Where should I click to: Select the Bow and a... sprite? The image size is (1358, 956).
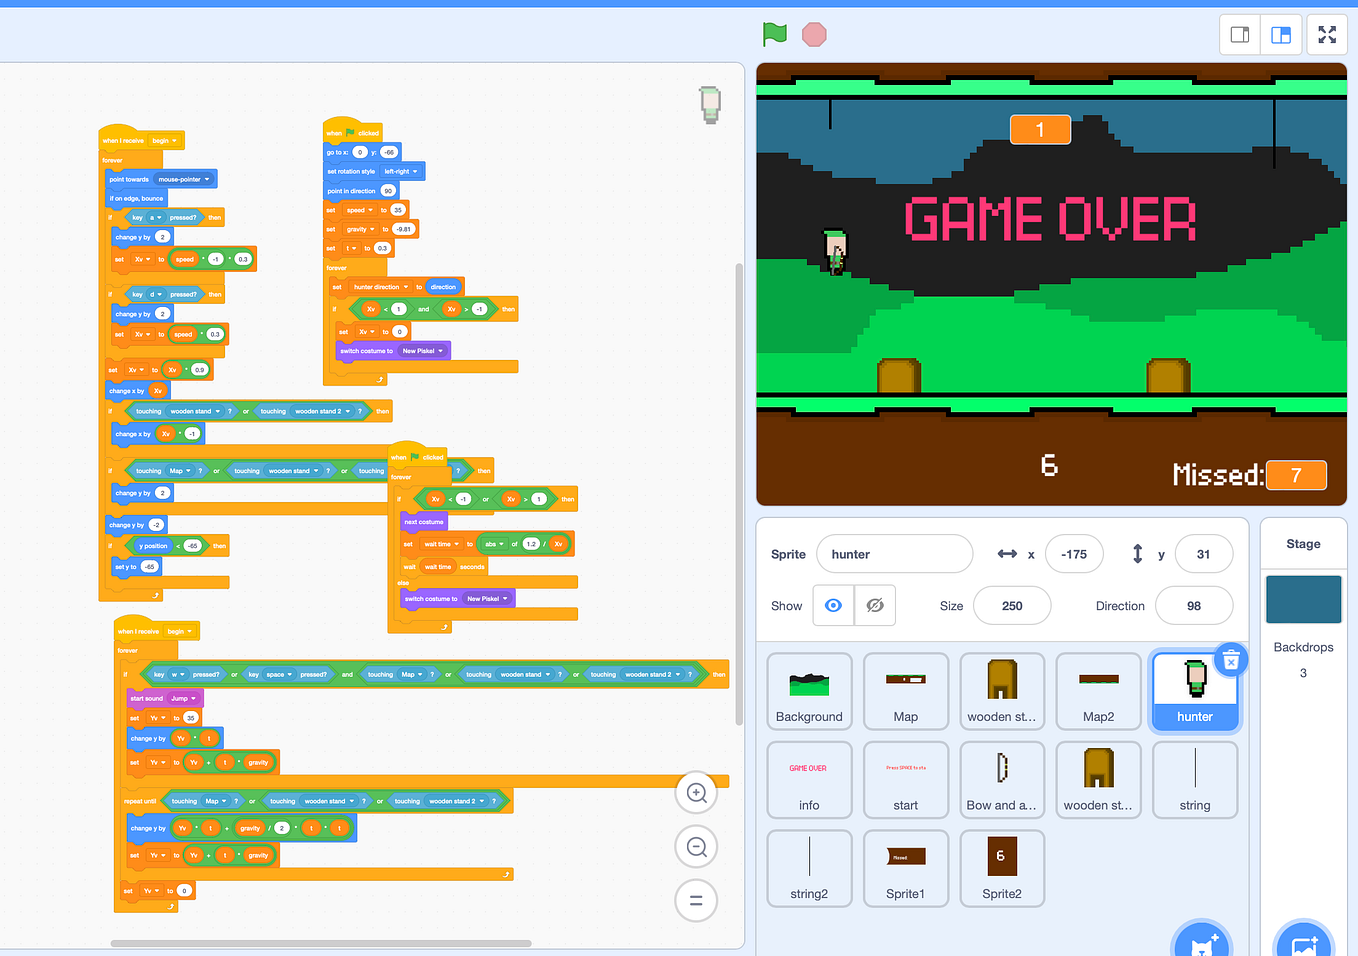click(1002, 780)
